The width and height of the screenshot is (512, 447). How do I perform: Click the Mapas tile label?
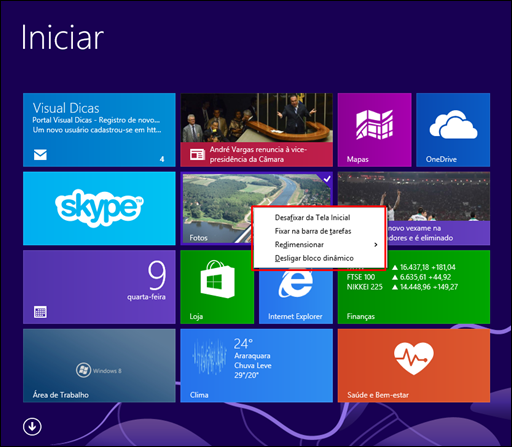[x=357, y=159]
